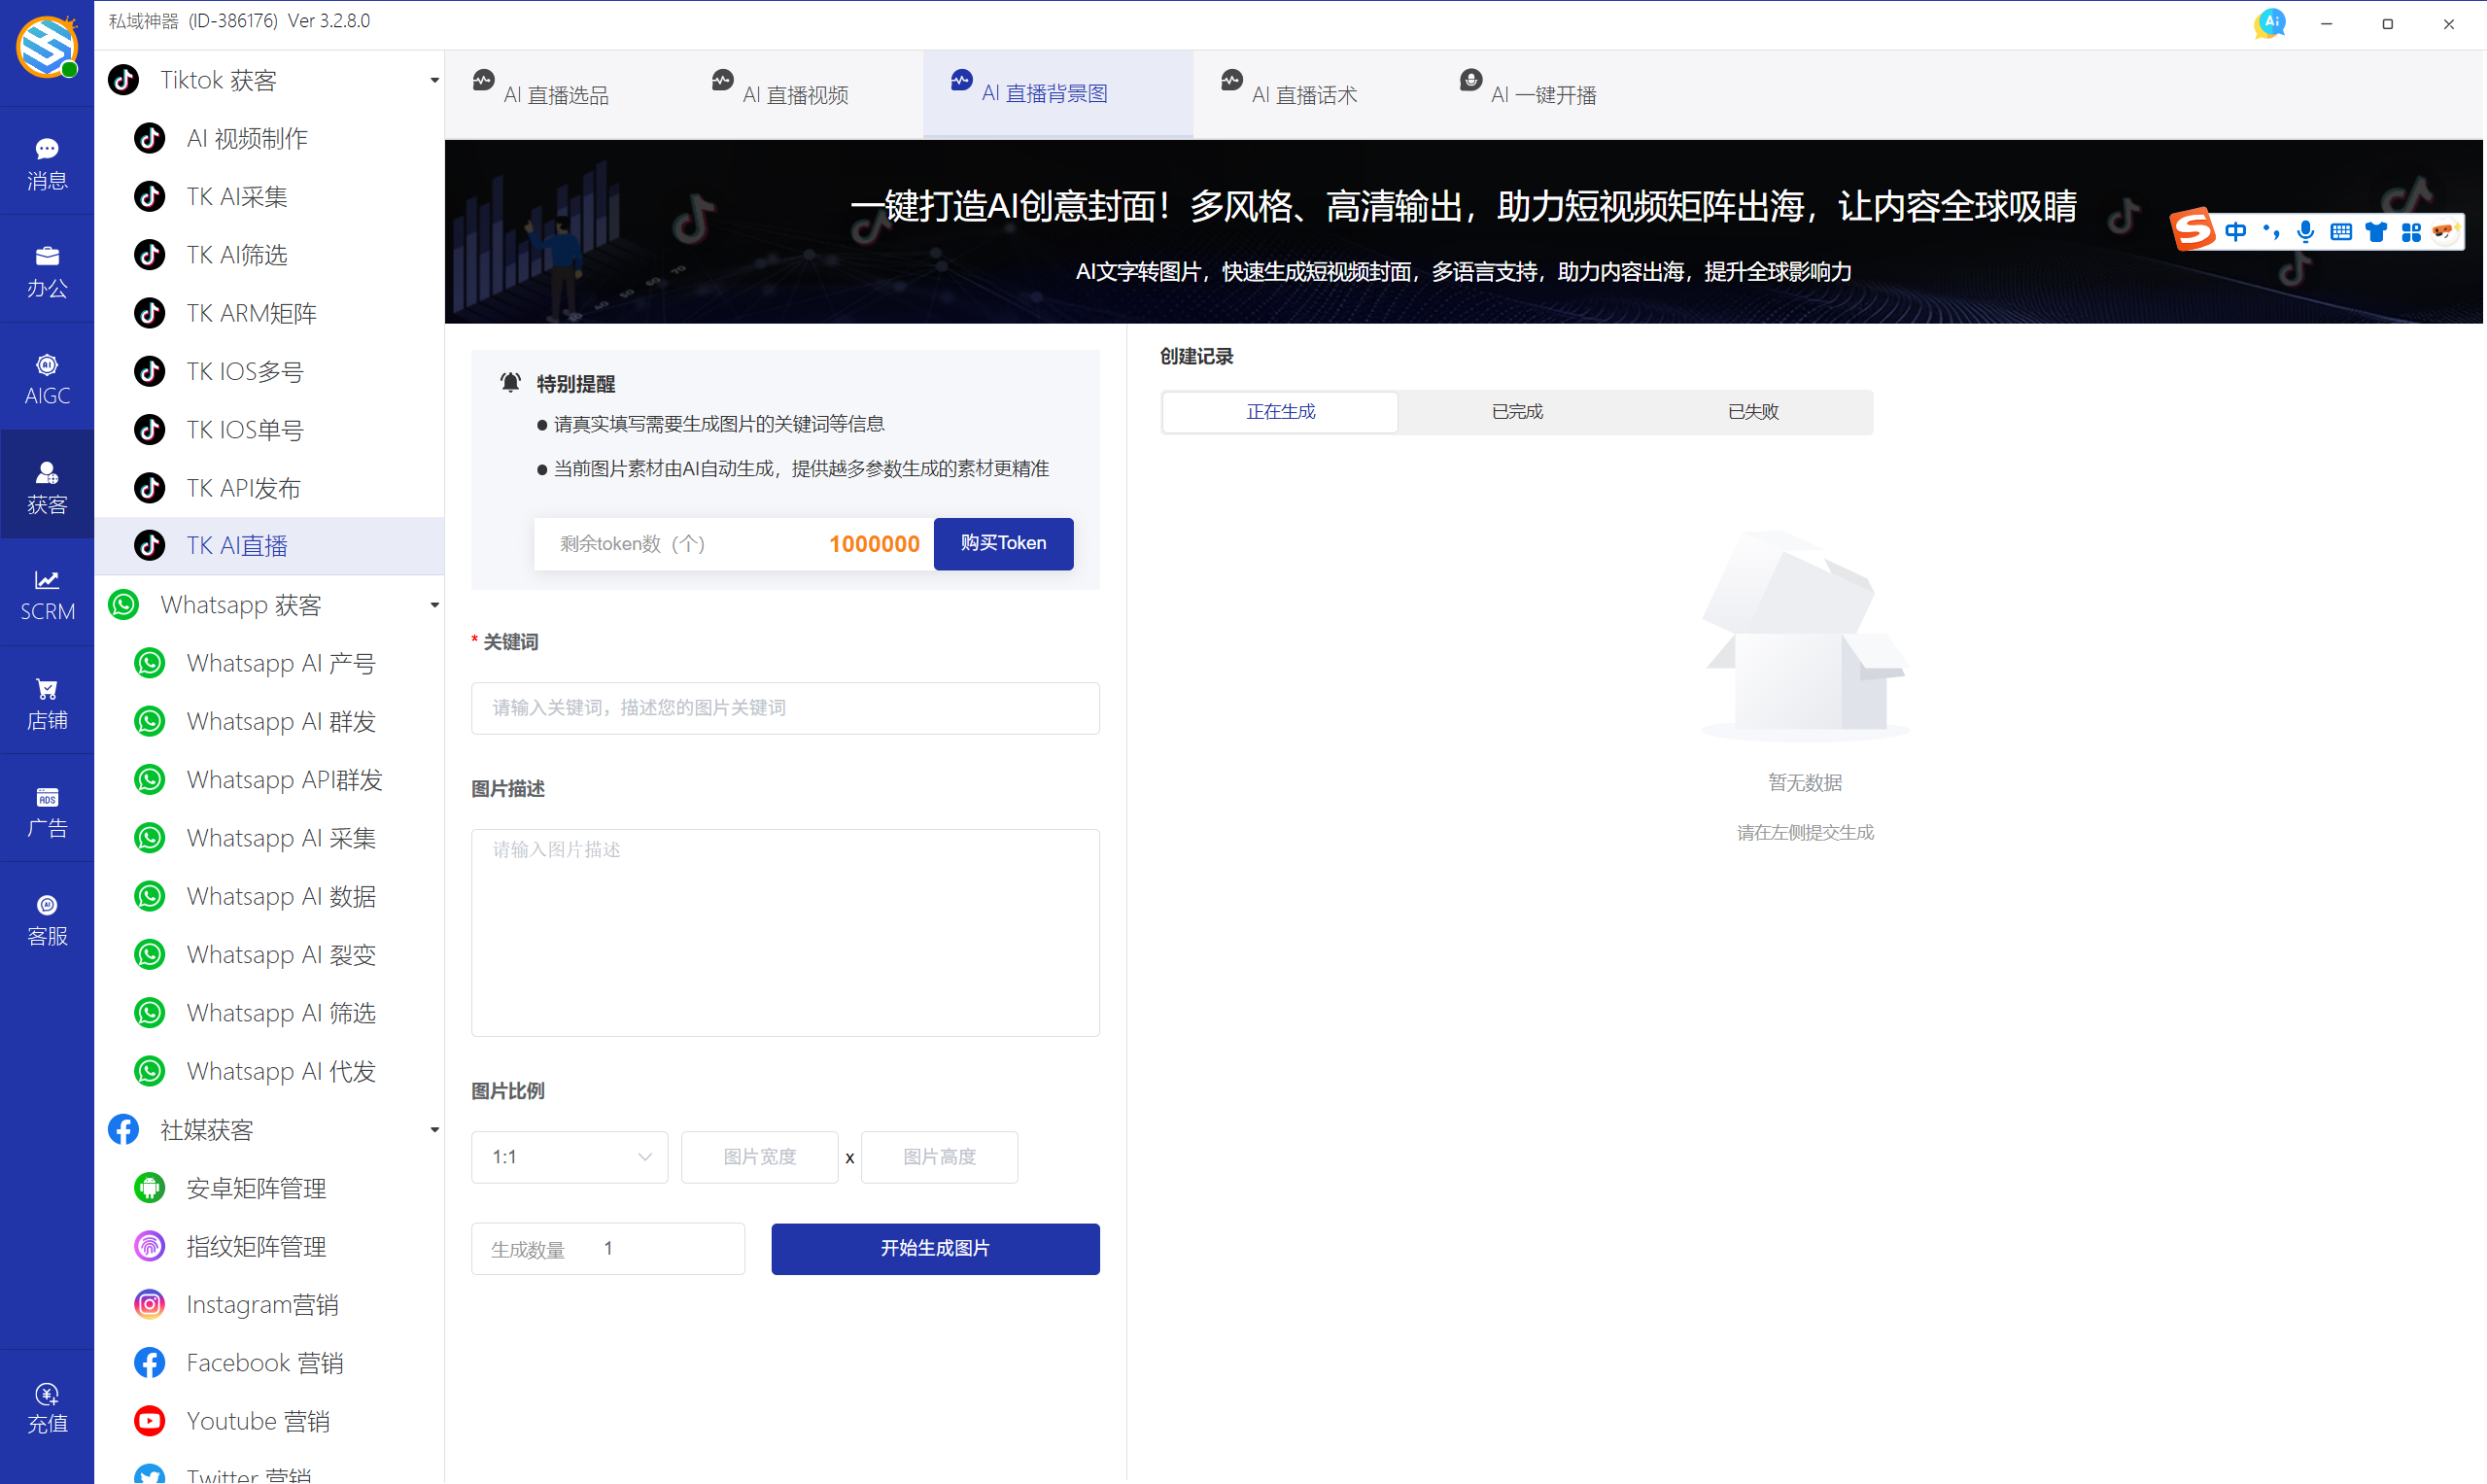Open the 1:1 image ratio dropdown

point(568,1156)
